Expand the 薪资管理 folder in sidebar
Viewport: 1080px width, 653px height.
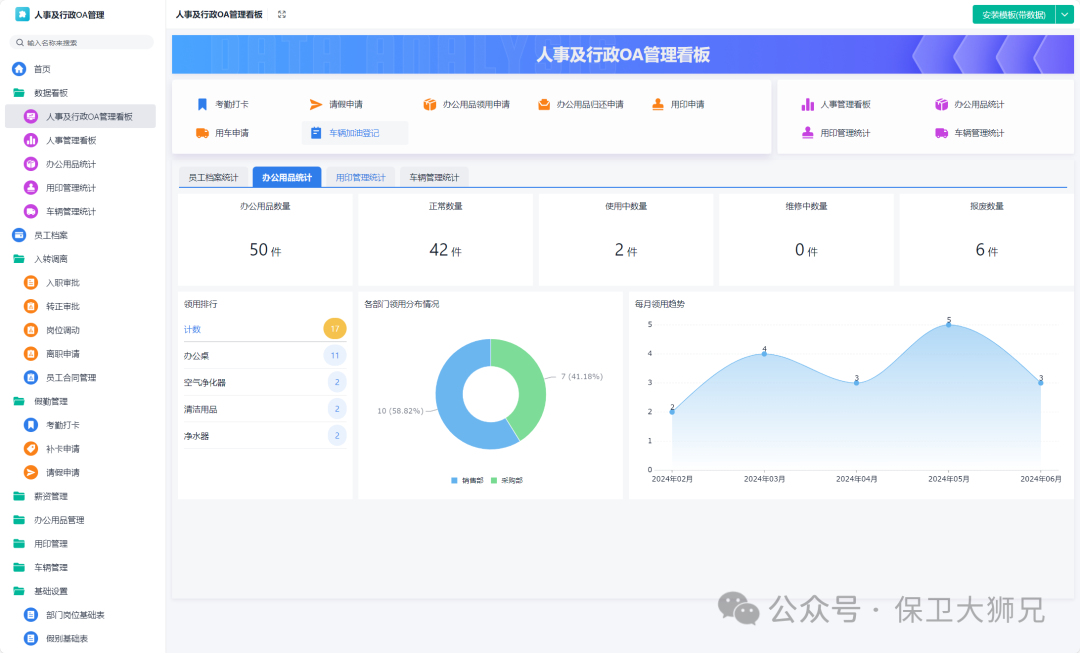tap(19, 496)
